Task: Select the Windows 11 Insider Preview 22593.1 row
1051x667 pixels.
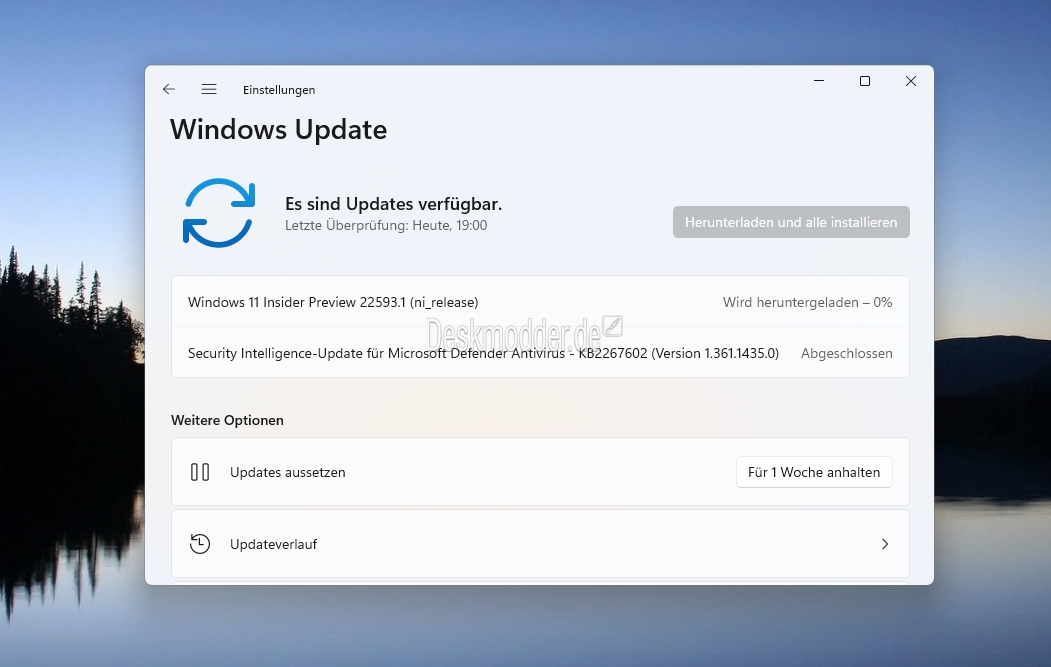Action: pos(540,302)
